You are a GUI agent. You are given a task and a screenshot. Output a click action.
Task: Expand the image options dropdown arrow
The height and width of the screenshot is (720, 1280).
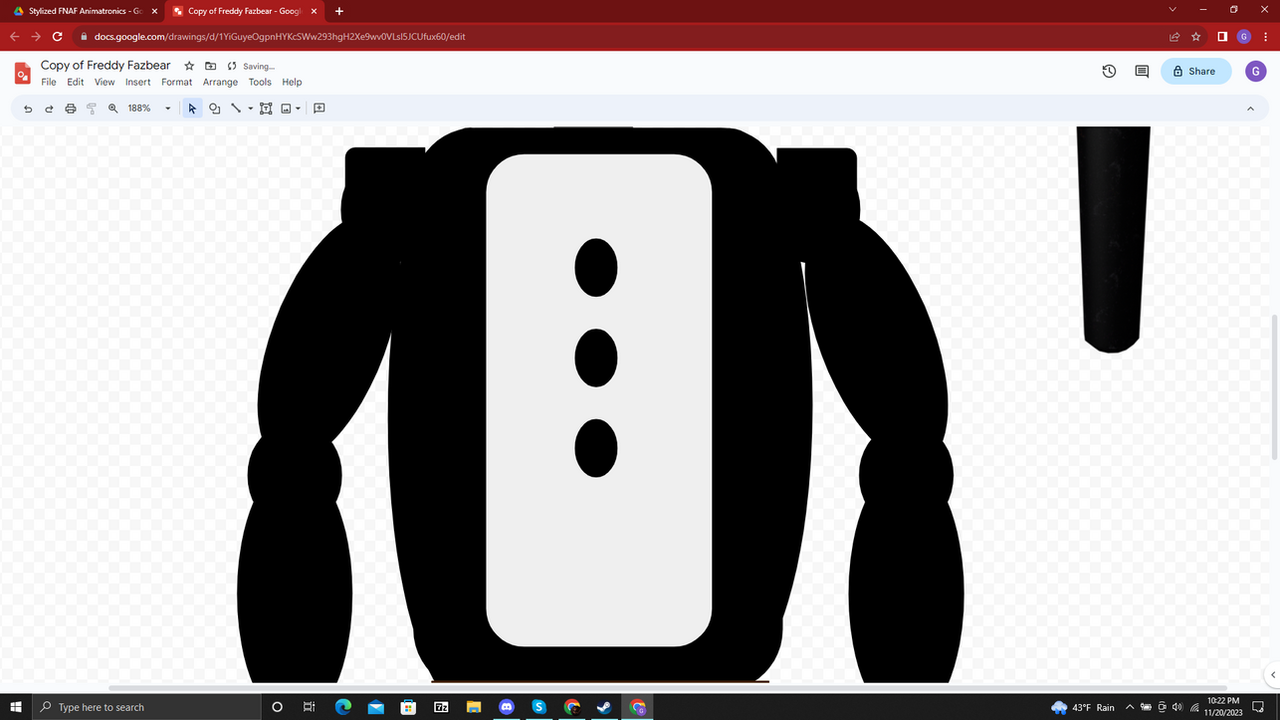point(298,108)
